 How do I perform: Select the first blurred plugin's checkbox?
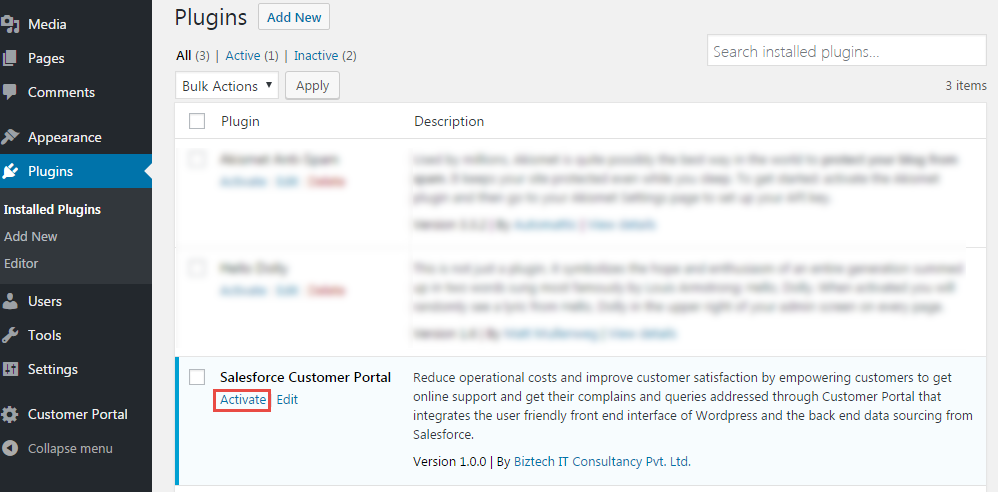click(x=197, y=159)
